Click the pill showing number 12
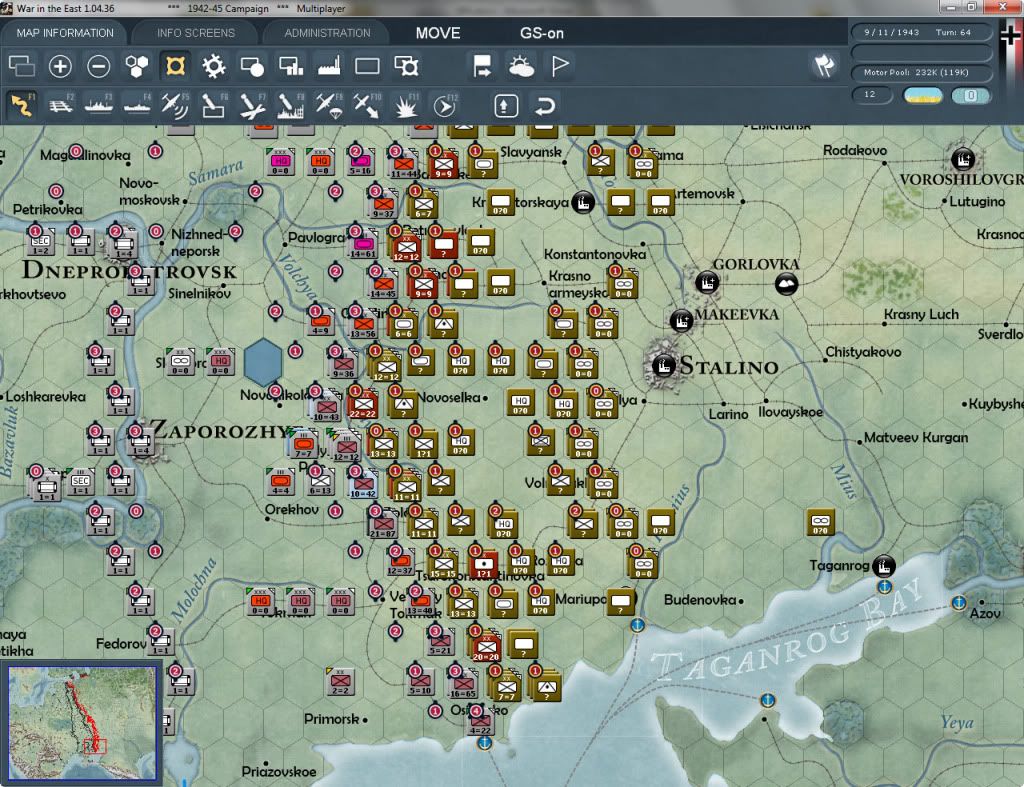This screenshot has height=787, width=1024. (872, 95)
